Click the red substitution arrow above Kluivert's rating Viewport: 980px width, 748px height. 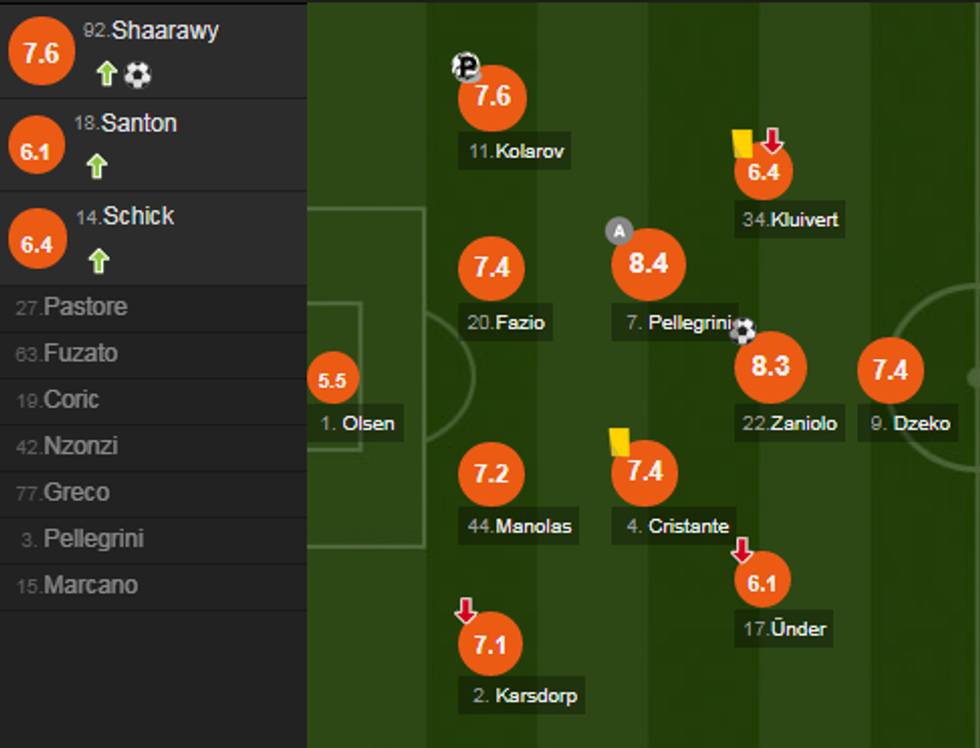click(772, 140)
